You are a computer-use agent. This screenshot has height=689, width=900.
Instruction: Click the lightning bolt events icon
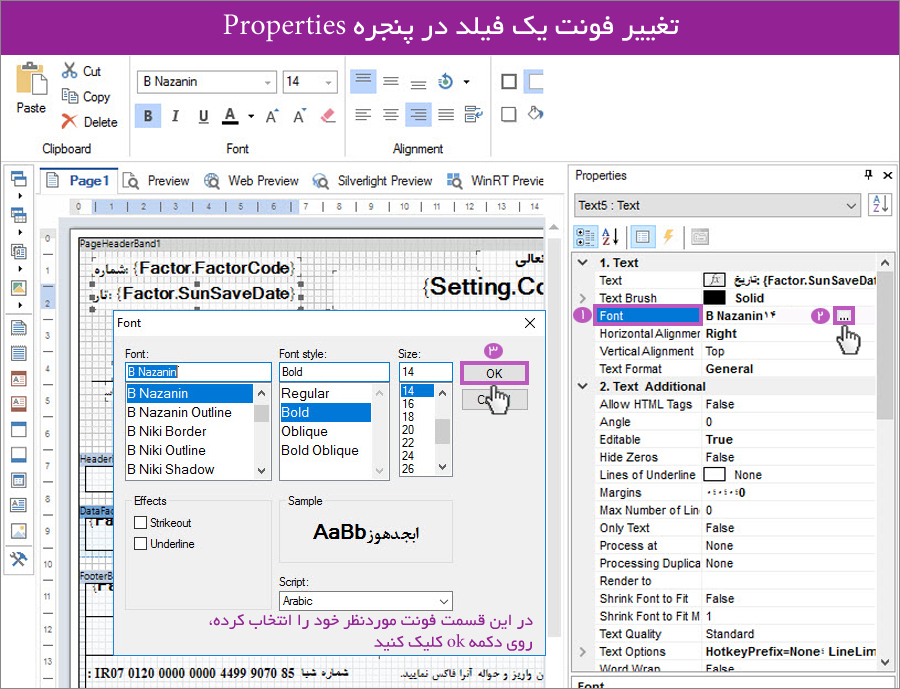click(x=668, y=237)
